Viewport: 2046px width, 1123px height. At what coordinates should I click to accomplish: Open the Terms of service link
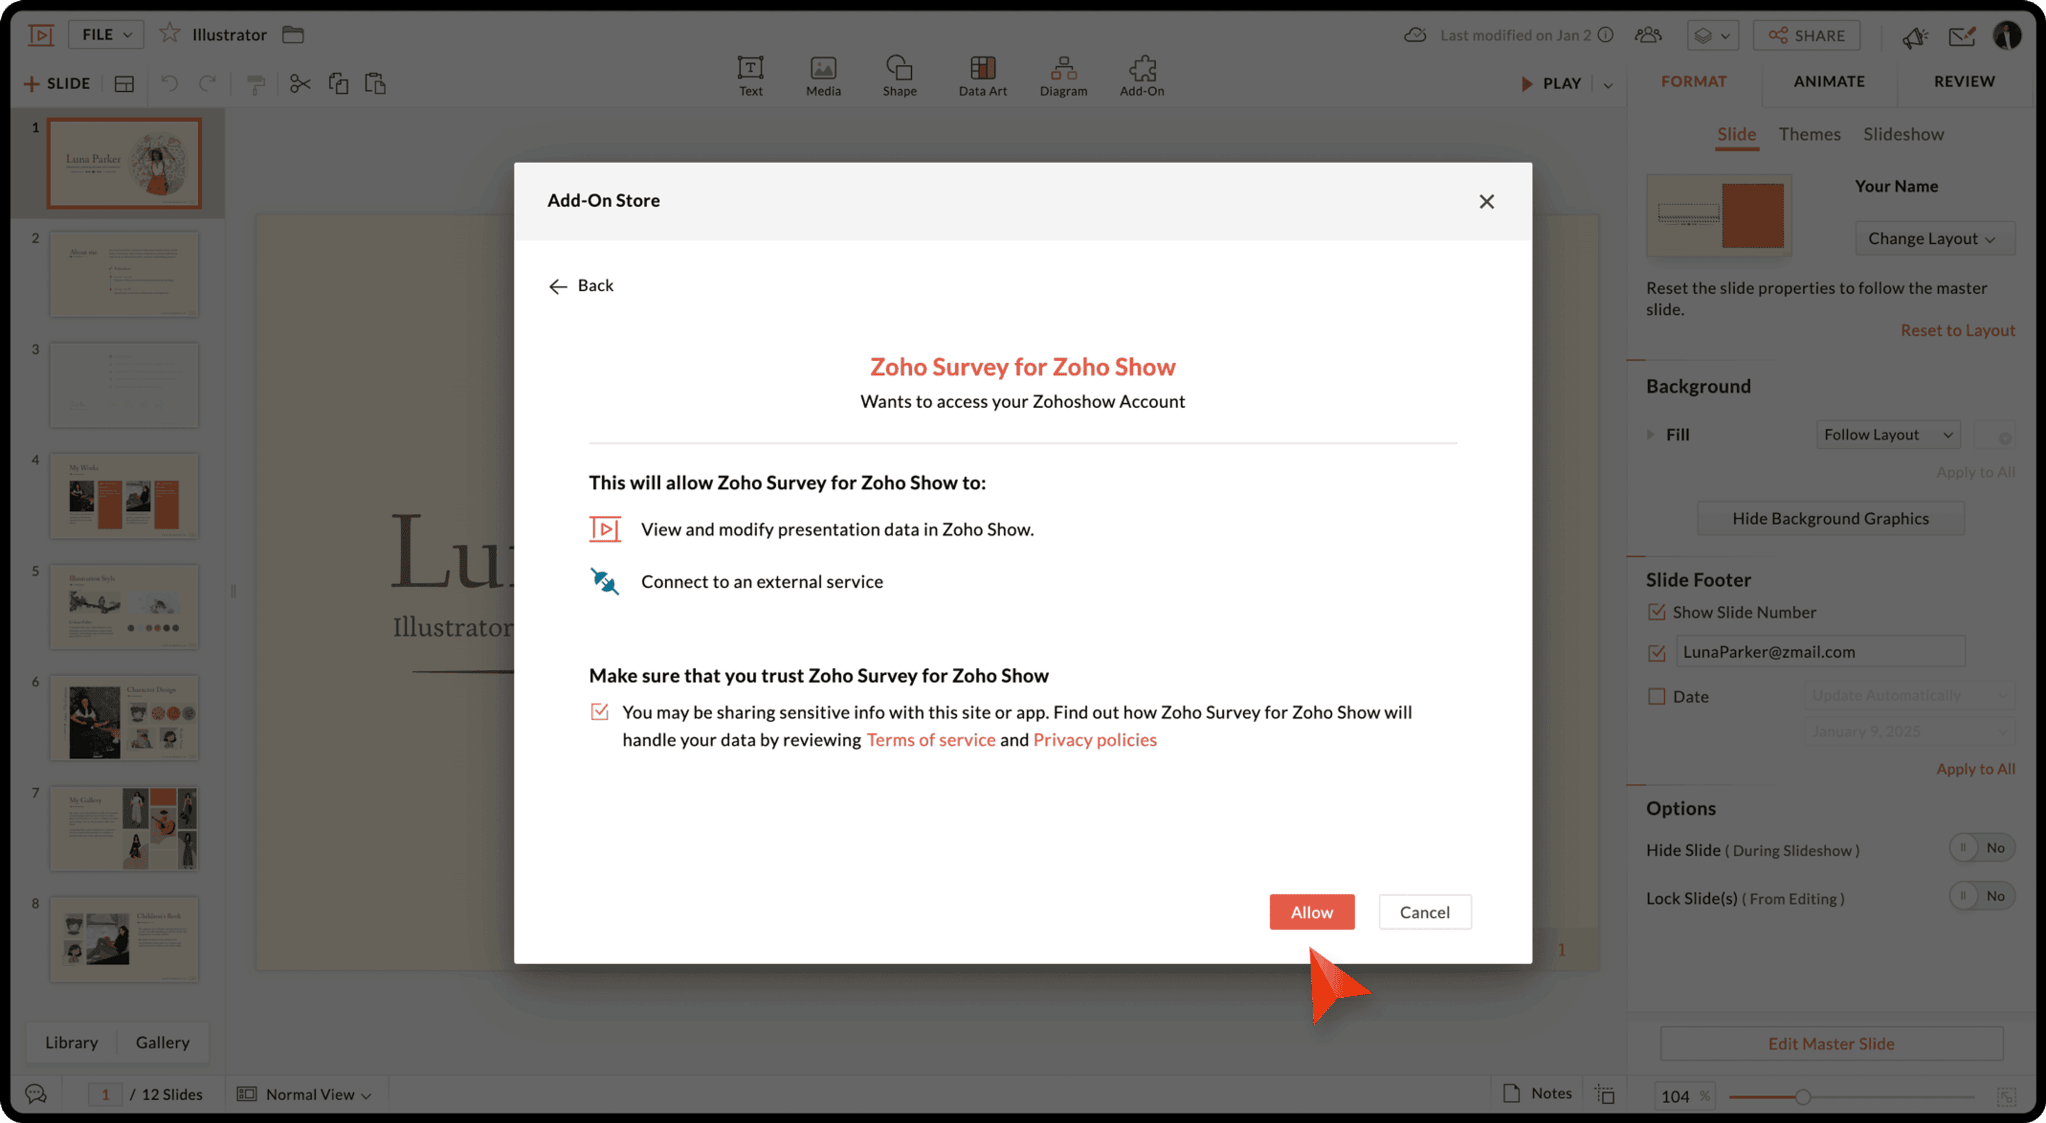(x=930, y=740)
